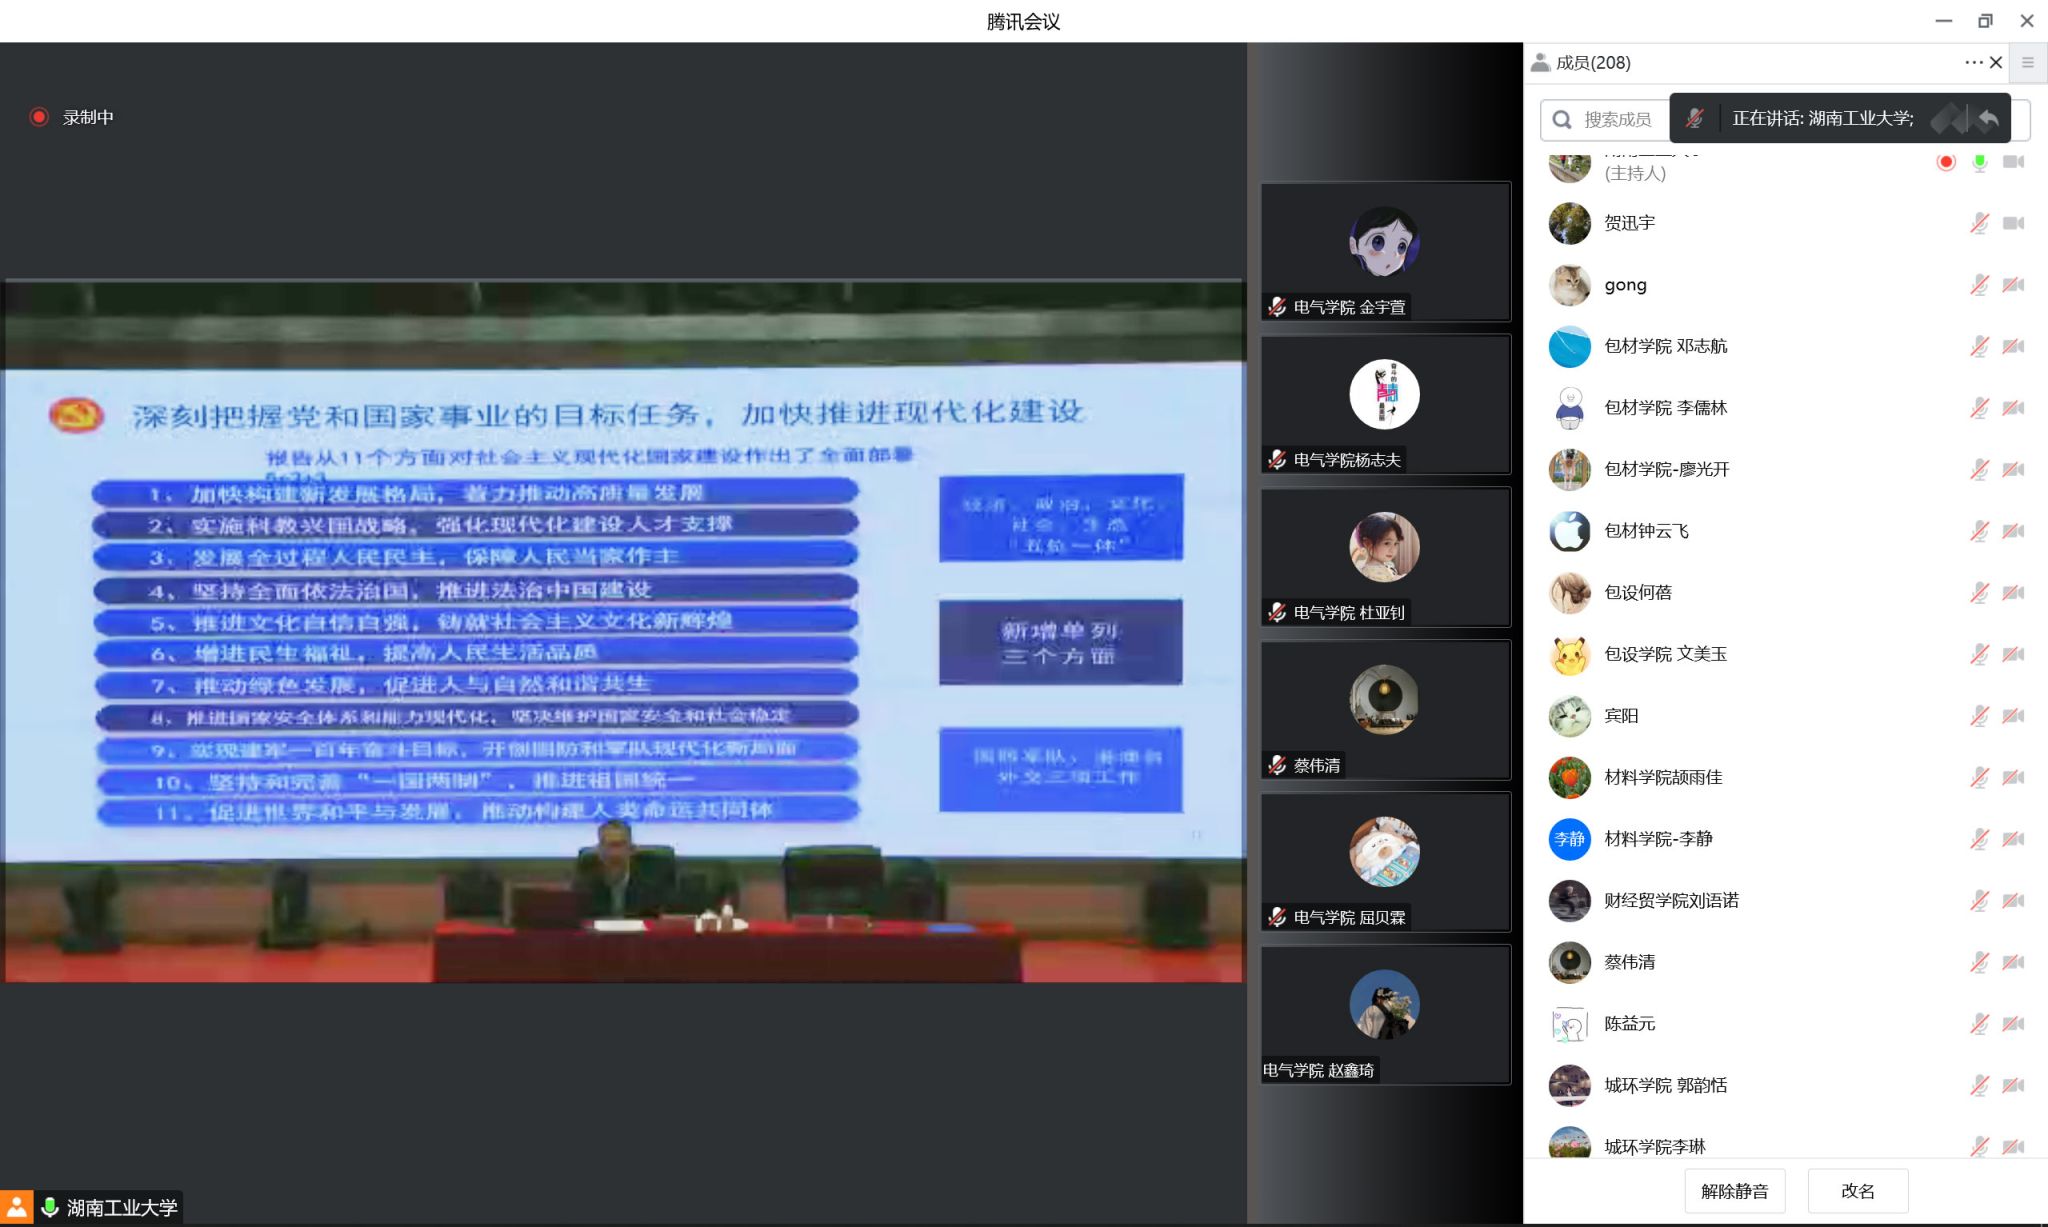Toggle microphone for gong
Viewport: 2048px width, 1227px height.
(x=1979, y=285)
